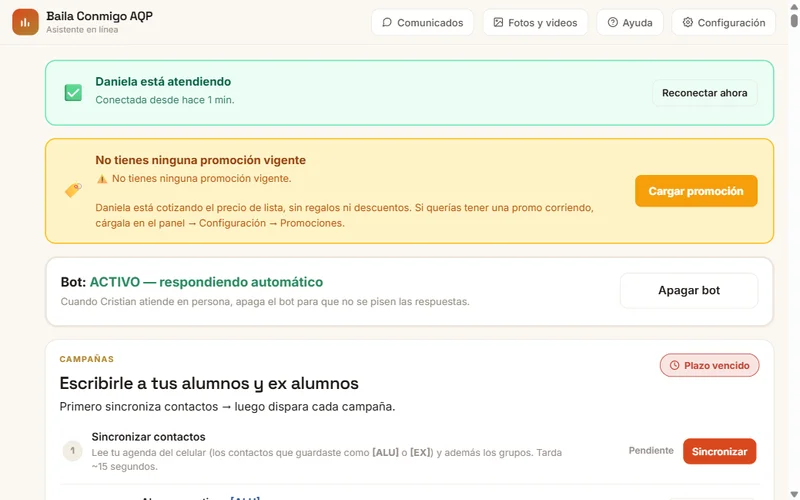Click the green checkmark icon beside Daniela
This screenshot has height=500, width=800.
click(x=73, y=92)
